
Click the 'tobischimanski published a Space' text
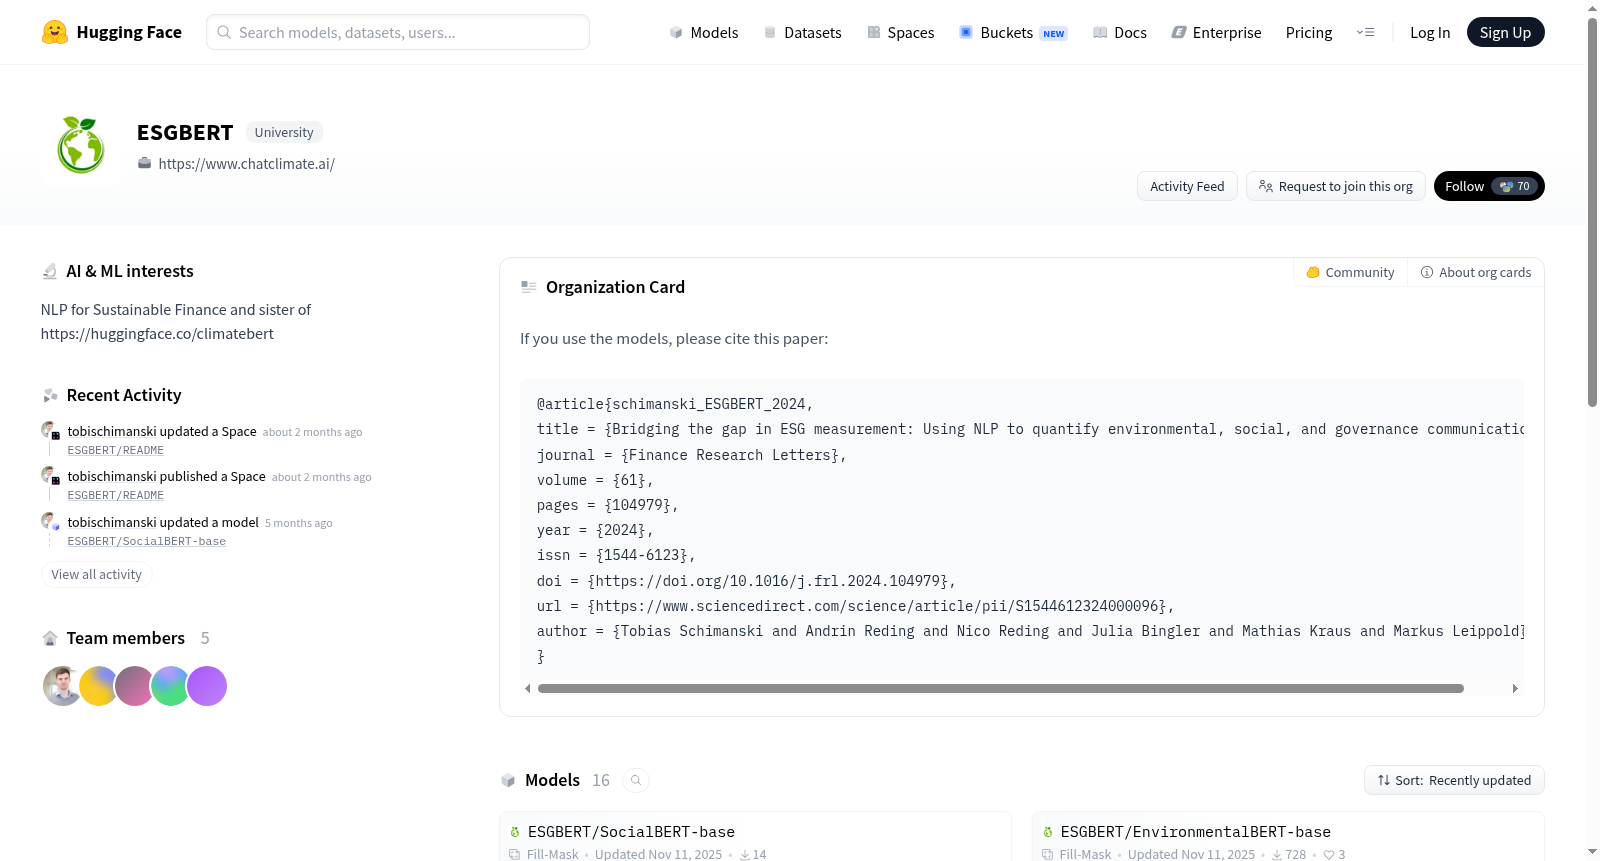point(167,477)
